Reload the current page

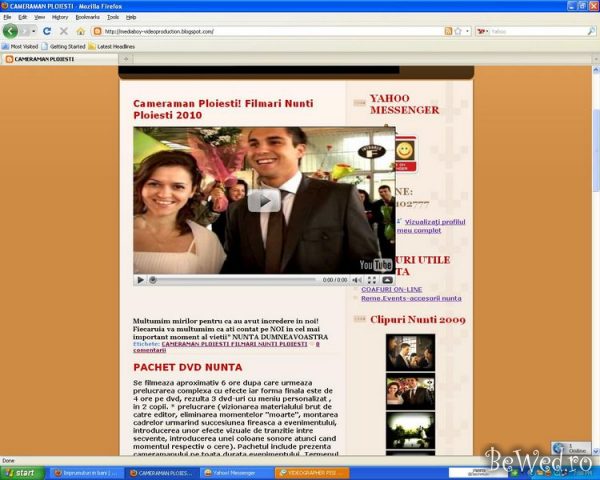[x=47, y=31]
